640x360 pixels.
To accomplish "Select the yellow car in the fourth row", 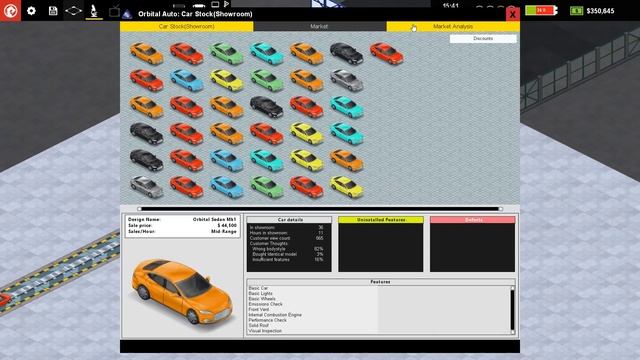I will [307, 133].
